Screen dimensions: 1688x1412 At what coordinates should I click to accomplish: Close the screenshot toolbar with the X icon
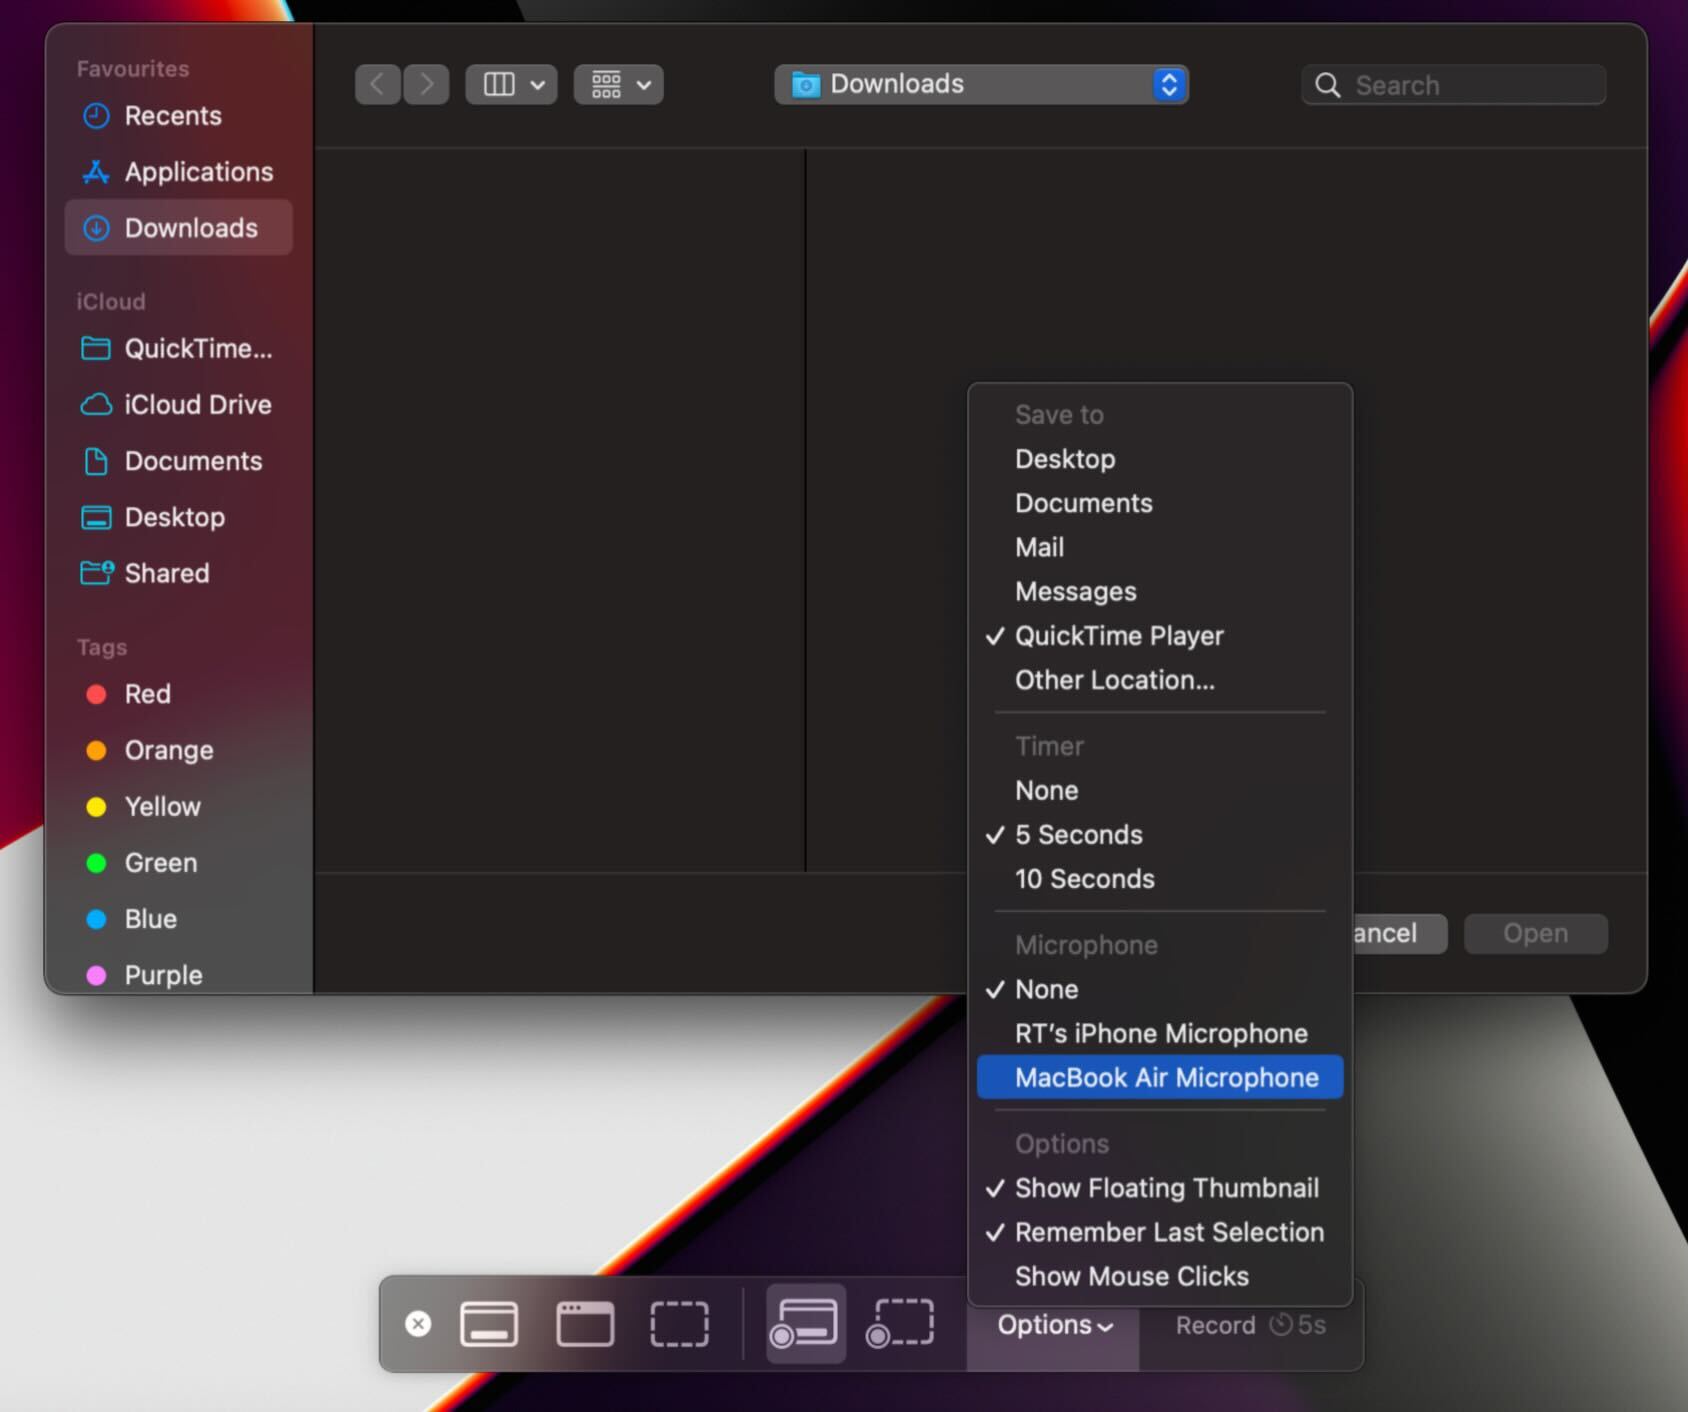418,1324
